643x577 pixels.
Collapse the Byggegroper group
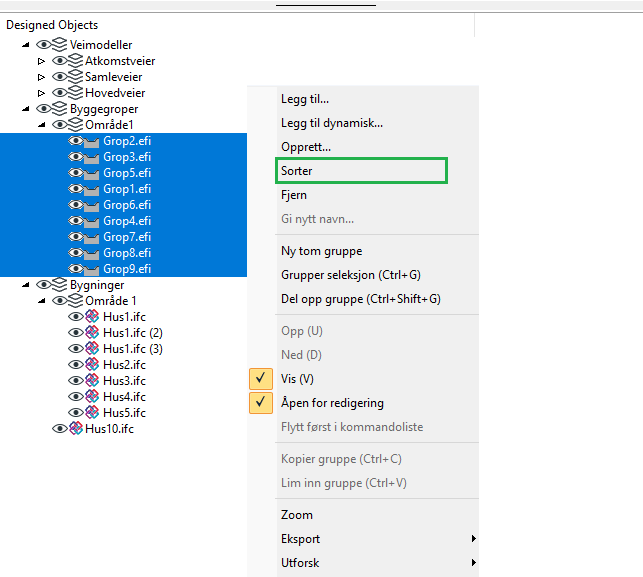point(25,109)
